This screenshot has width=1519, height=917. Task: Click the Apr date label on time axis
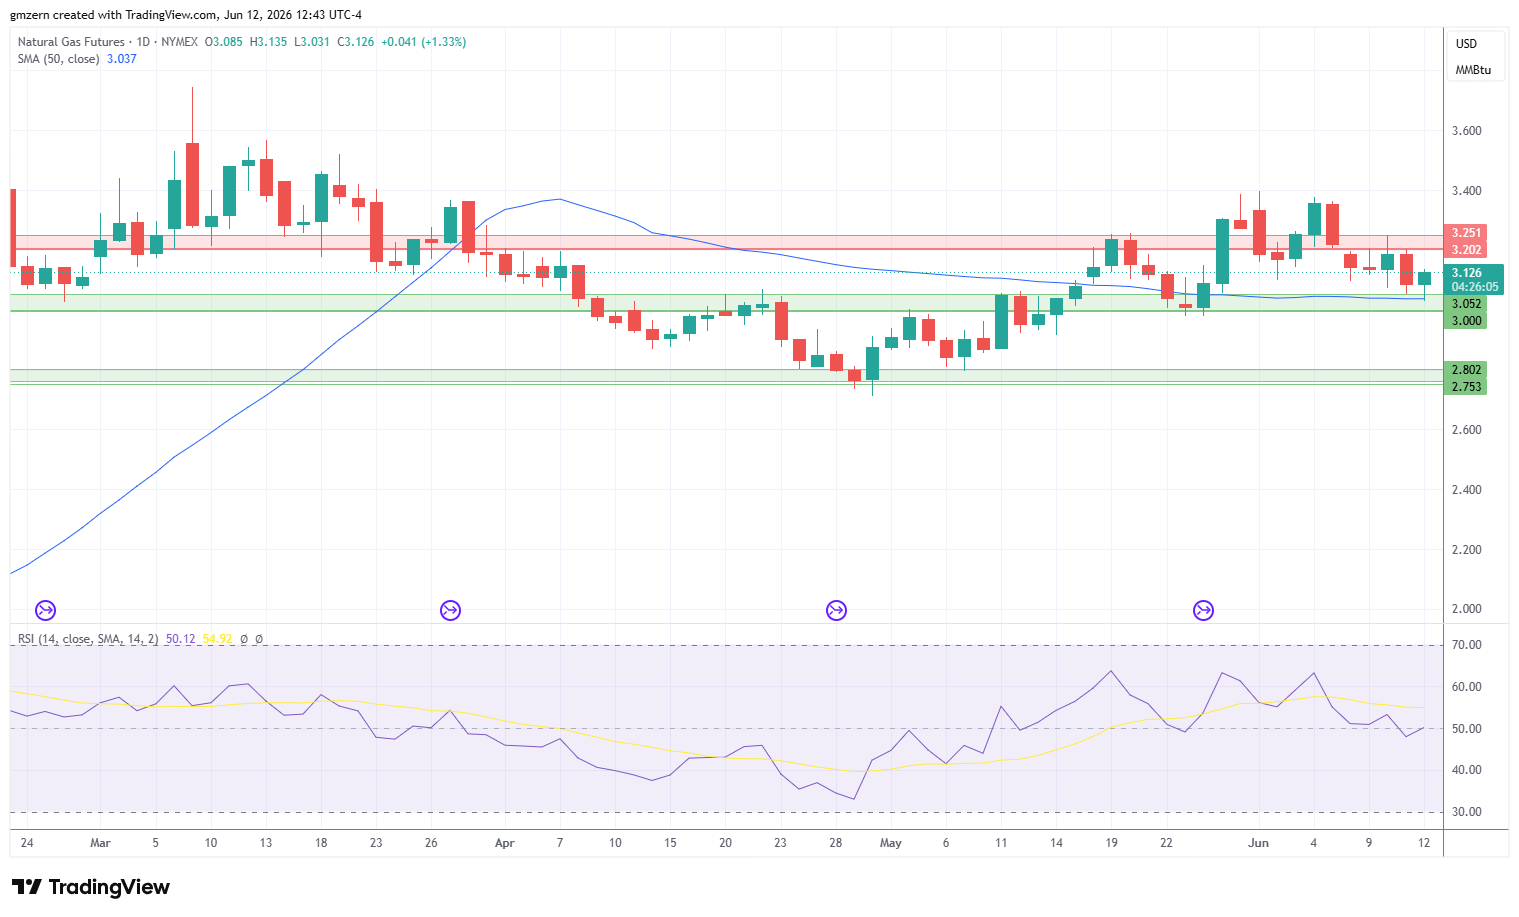pyautogui.click(x=505, y=843)
